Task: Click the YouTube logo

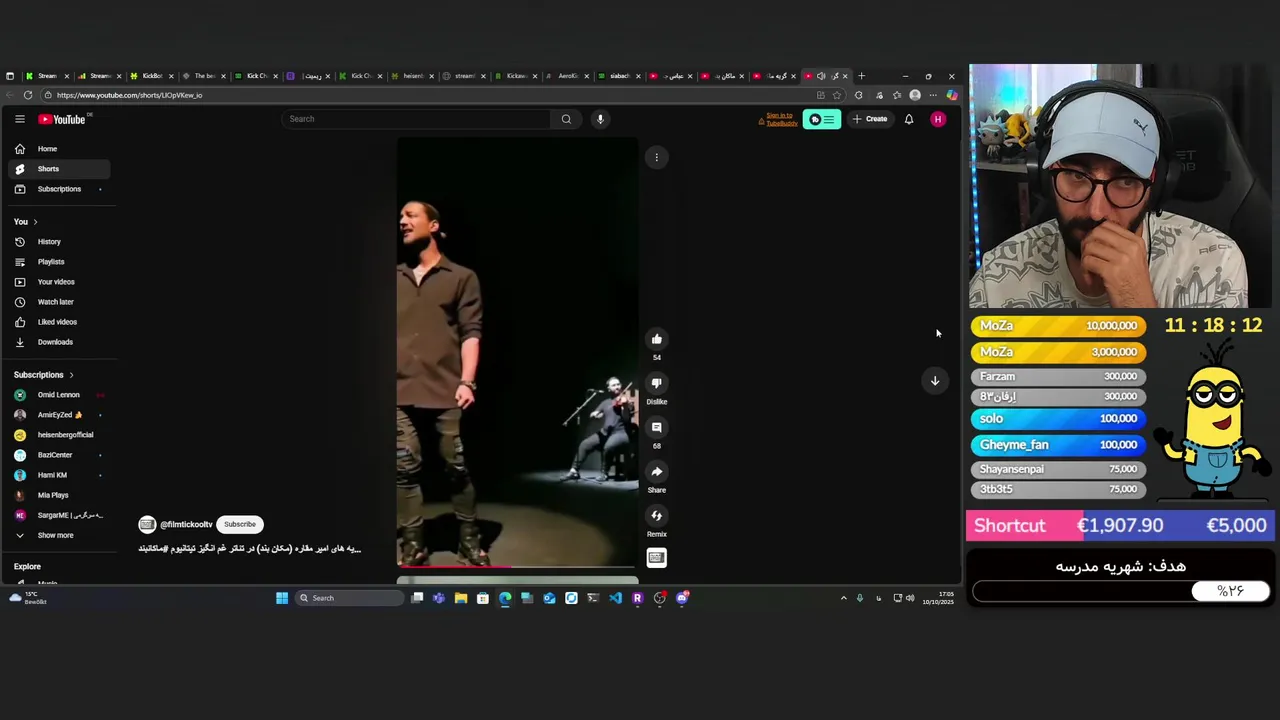Action: [x=62, y=119]
